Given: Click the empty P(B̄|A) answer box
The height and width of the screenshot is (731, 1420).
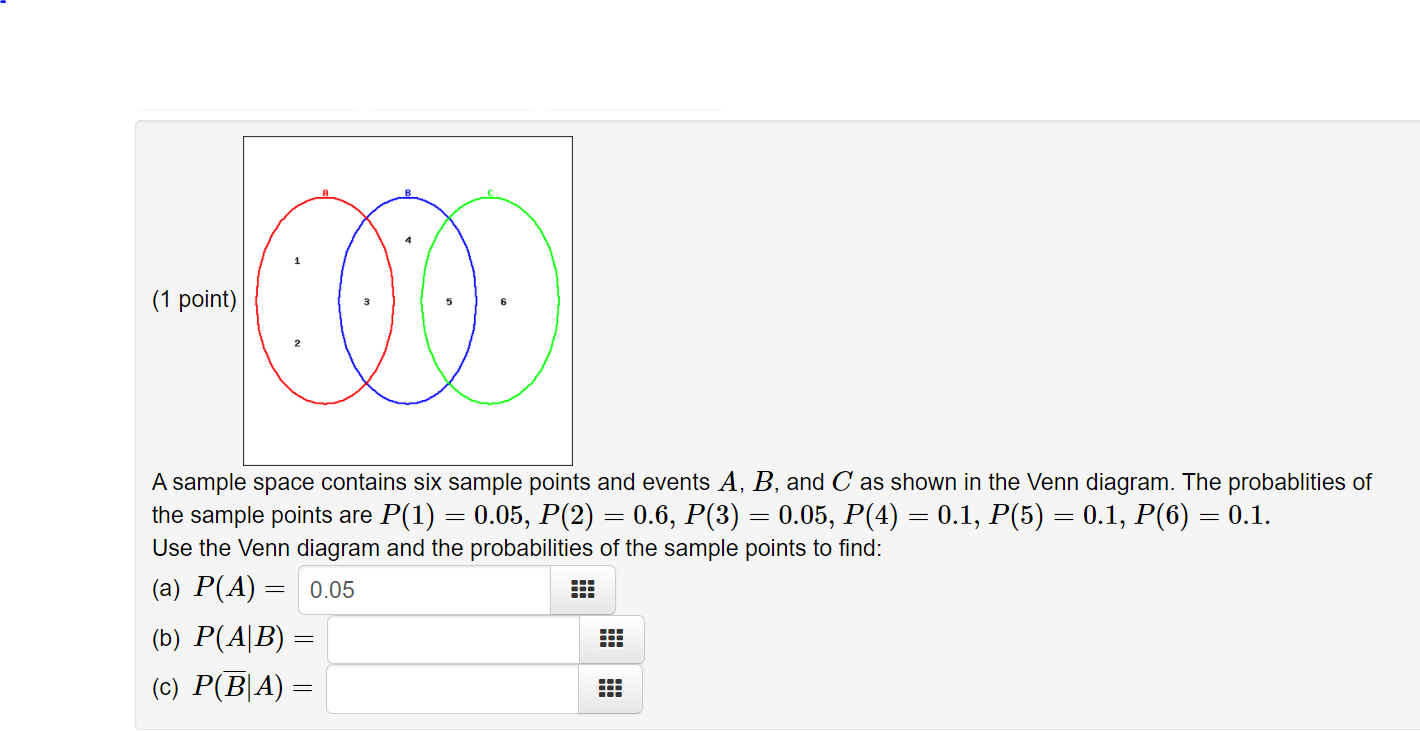Looking at the screenshot, I should click(x=452, y=689).
